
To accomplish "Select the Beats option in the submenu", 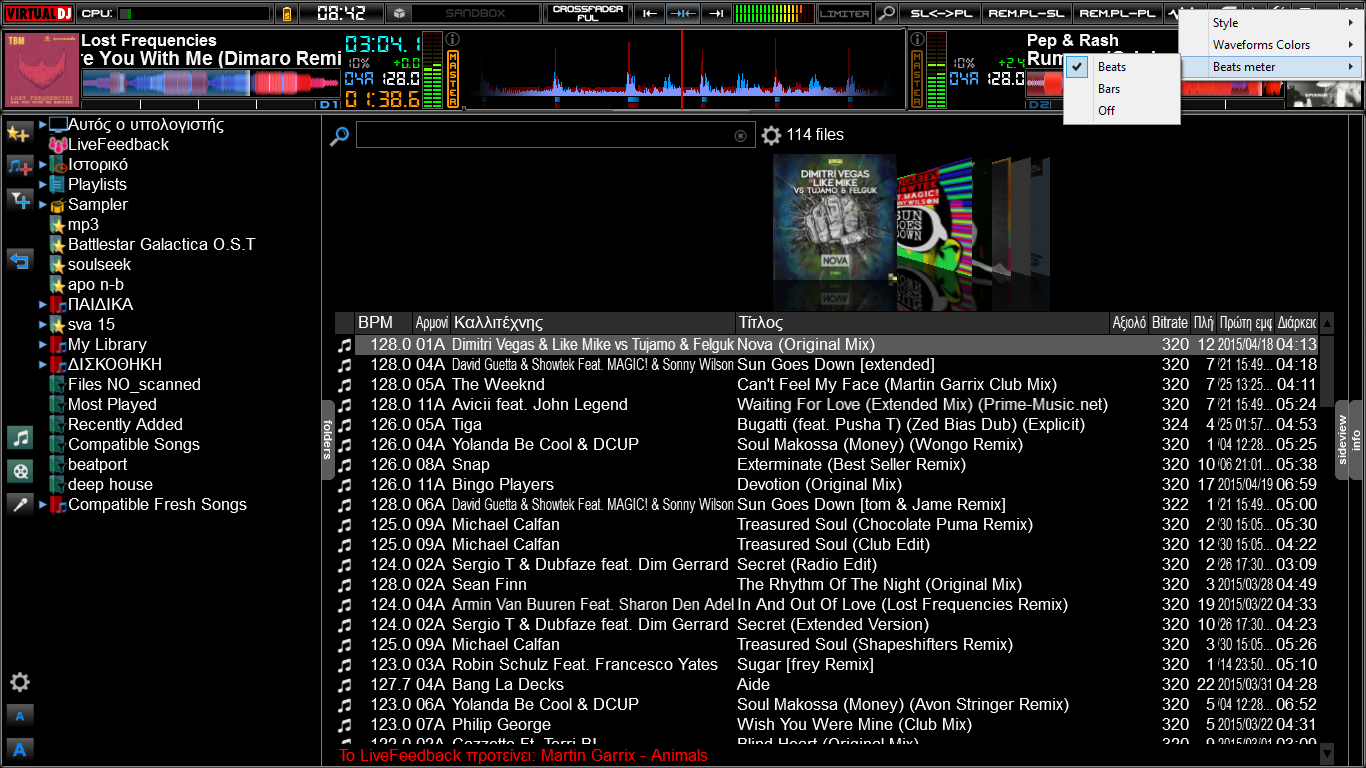I will (x=1122, y=67).
